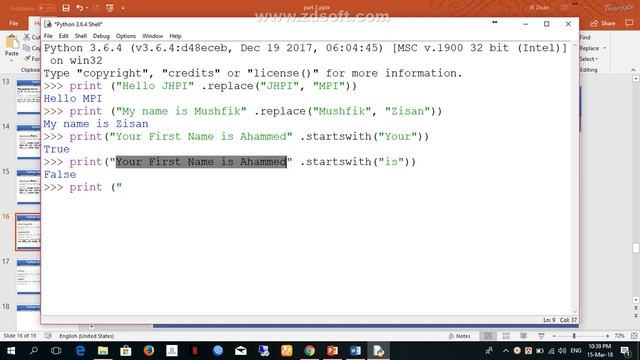Switch to Python IDLE taskbar icon
The width and height of the screenshot is (640, 360).
click(x=378, y=351)
